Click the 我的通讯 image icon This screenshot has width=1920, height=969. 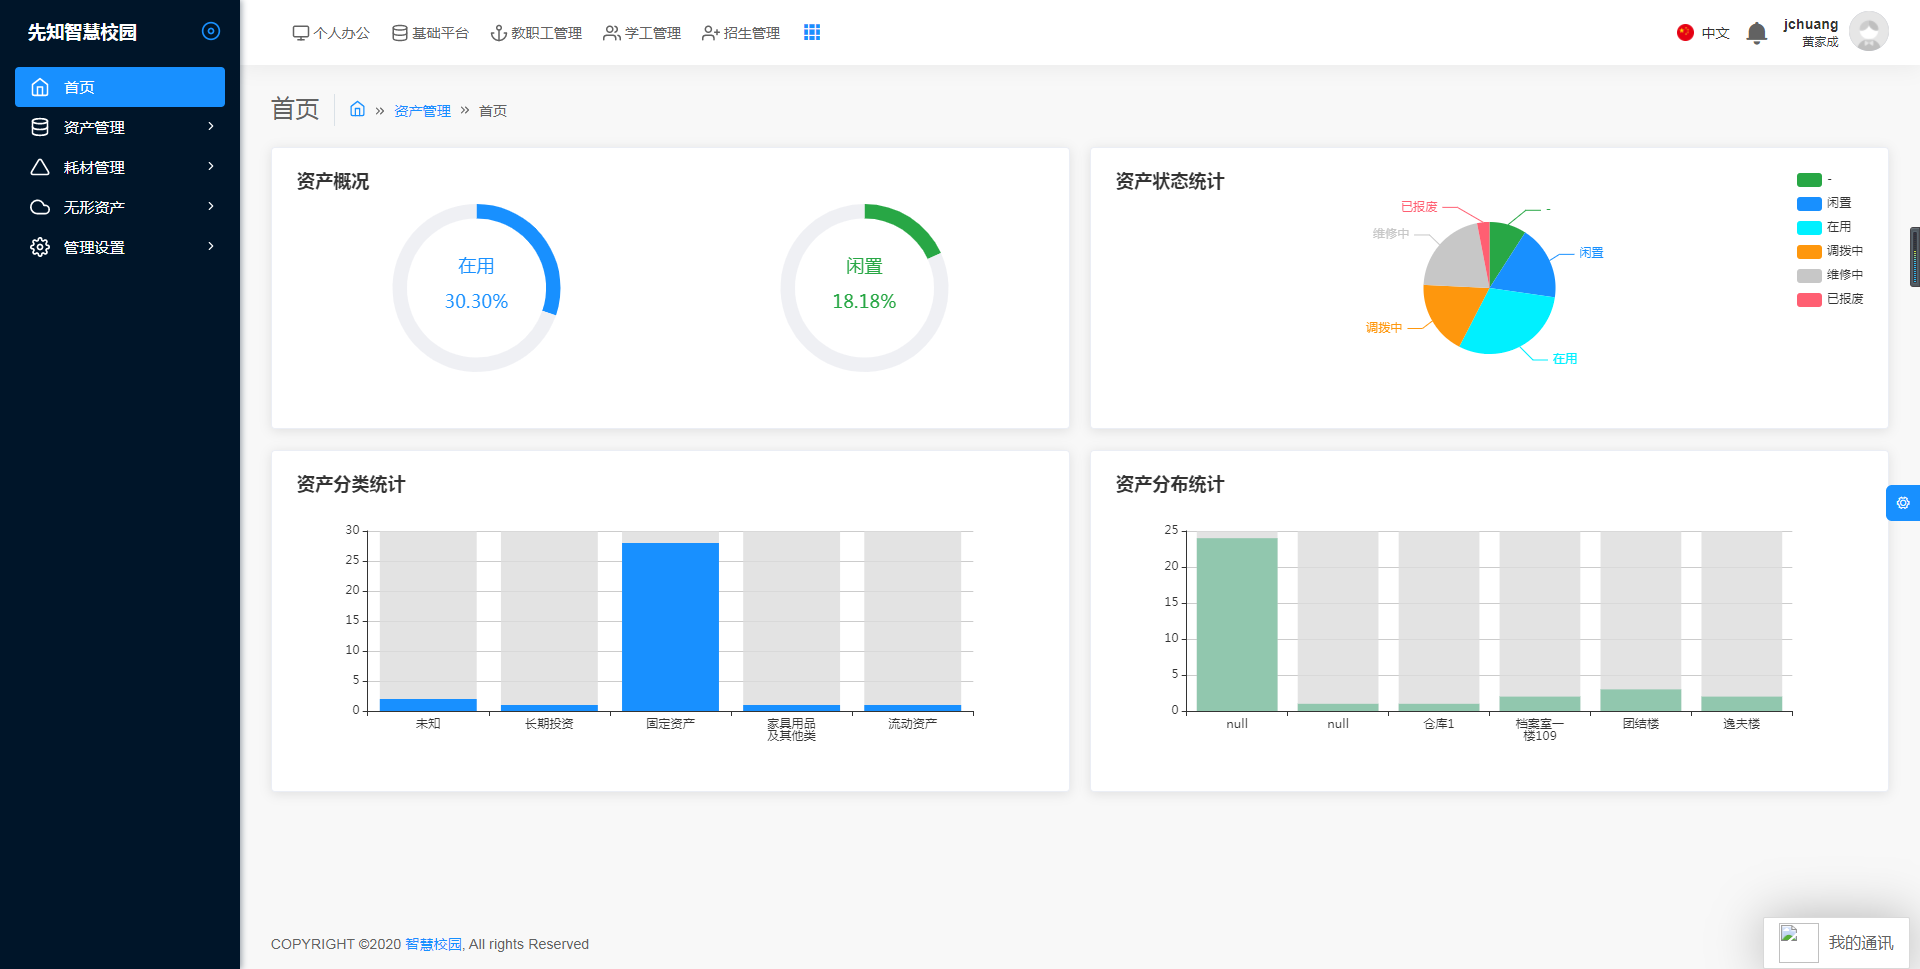pyautogui.click(x=1798, y=943)
